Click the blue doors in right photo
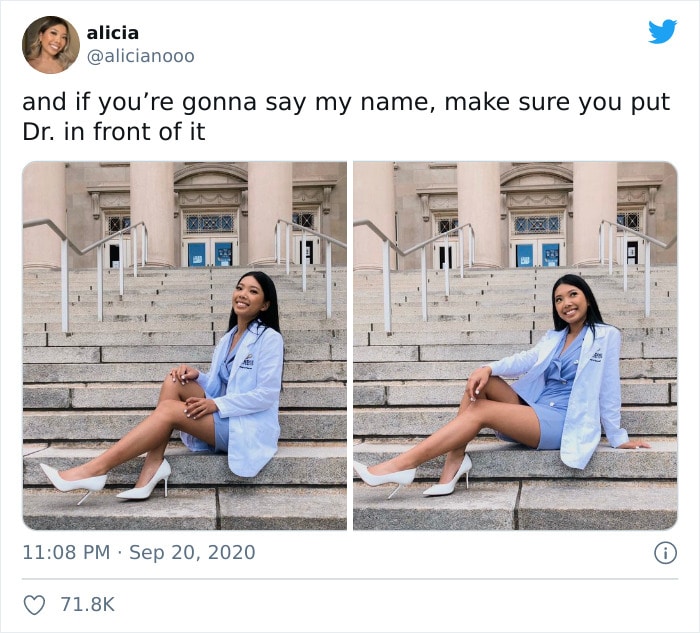The height and width of the screenshot is (633, 700). pos(538,254)
